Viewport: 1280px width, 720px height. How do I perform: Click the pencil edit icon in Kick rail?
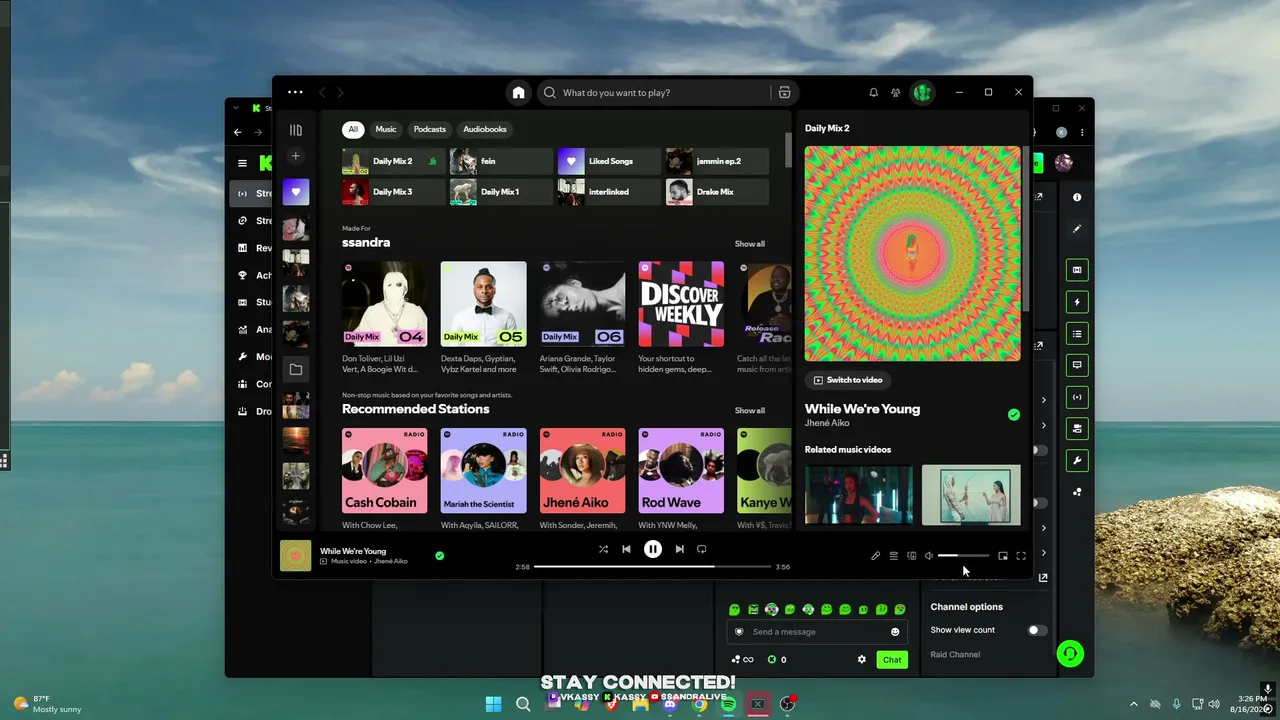coord(1077,229)
